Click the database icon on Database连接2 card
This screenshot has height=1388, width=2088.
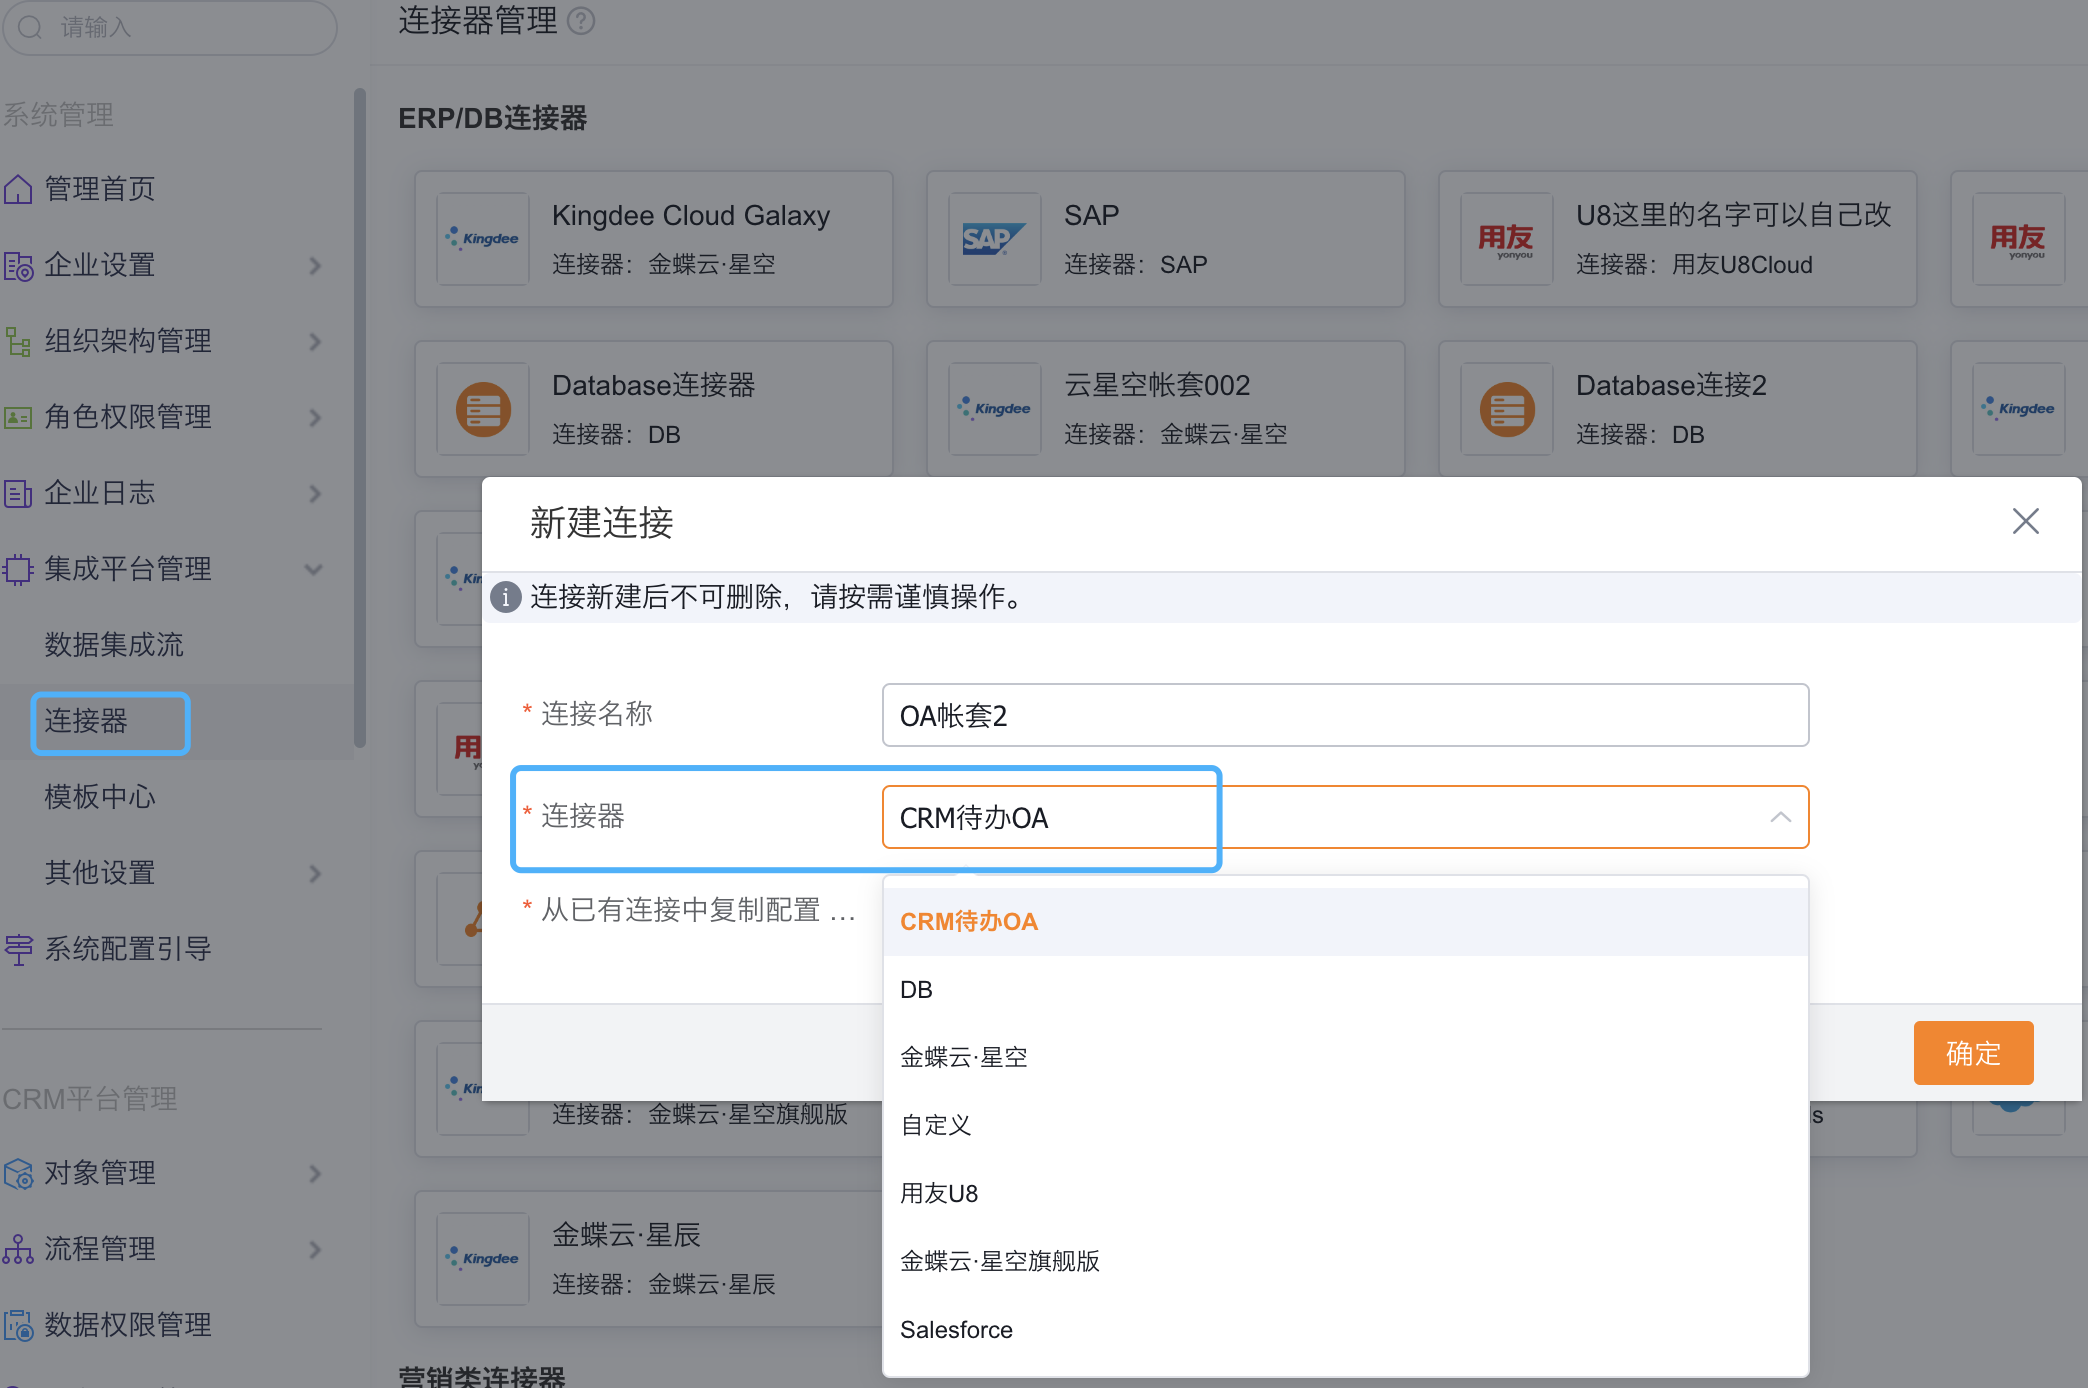point(1507,409)
